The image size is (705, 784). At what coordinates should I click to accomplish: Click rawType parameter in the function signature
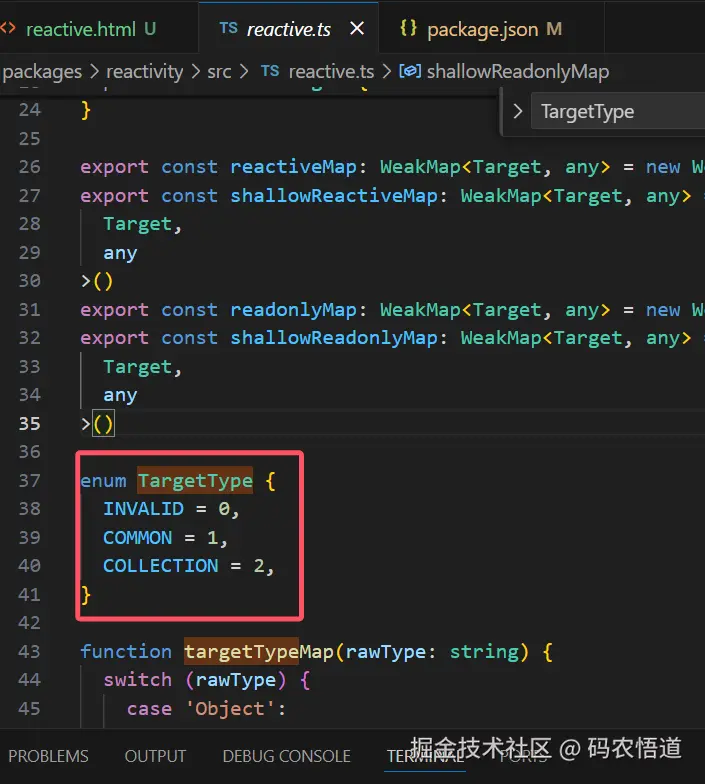tap(386, 652)
